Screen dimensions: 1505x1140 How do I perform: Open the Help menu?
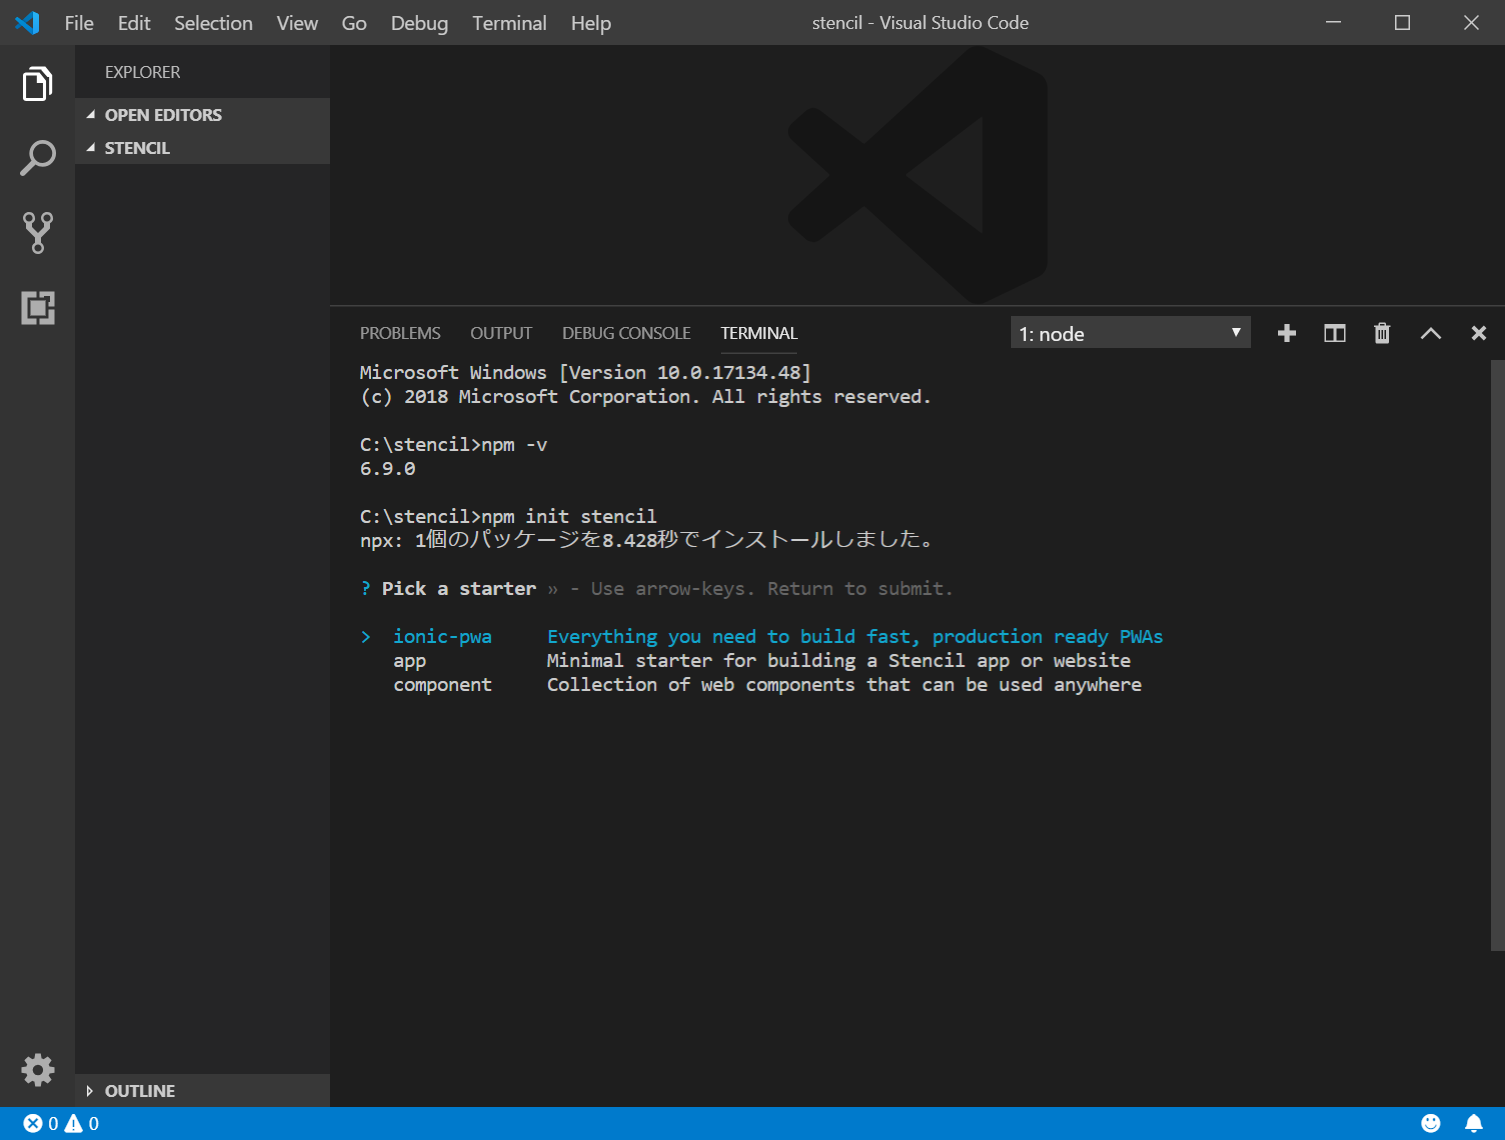coord(591,23)
